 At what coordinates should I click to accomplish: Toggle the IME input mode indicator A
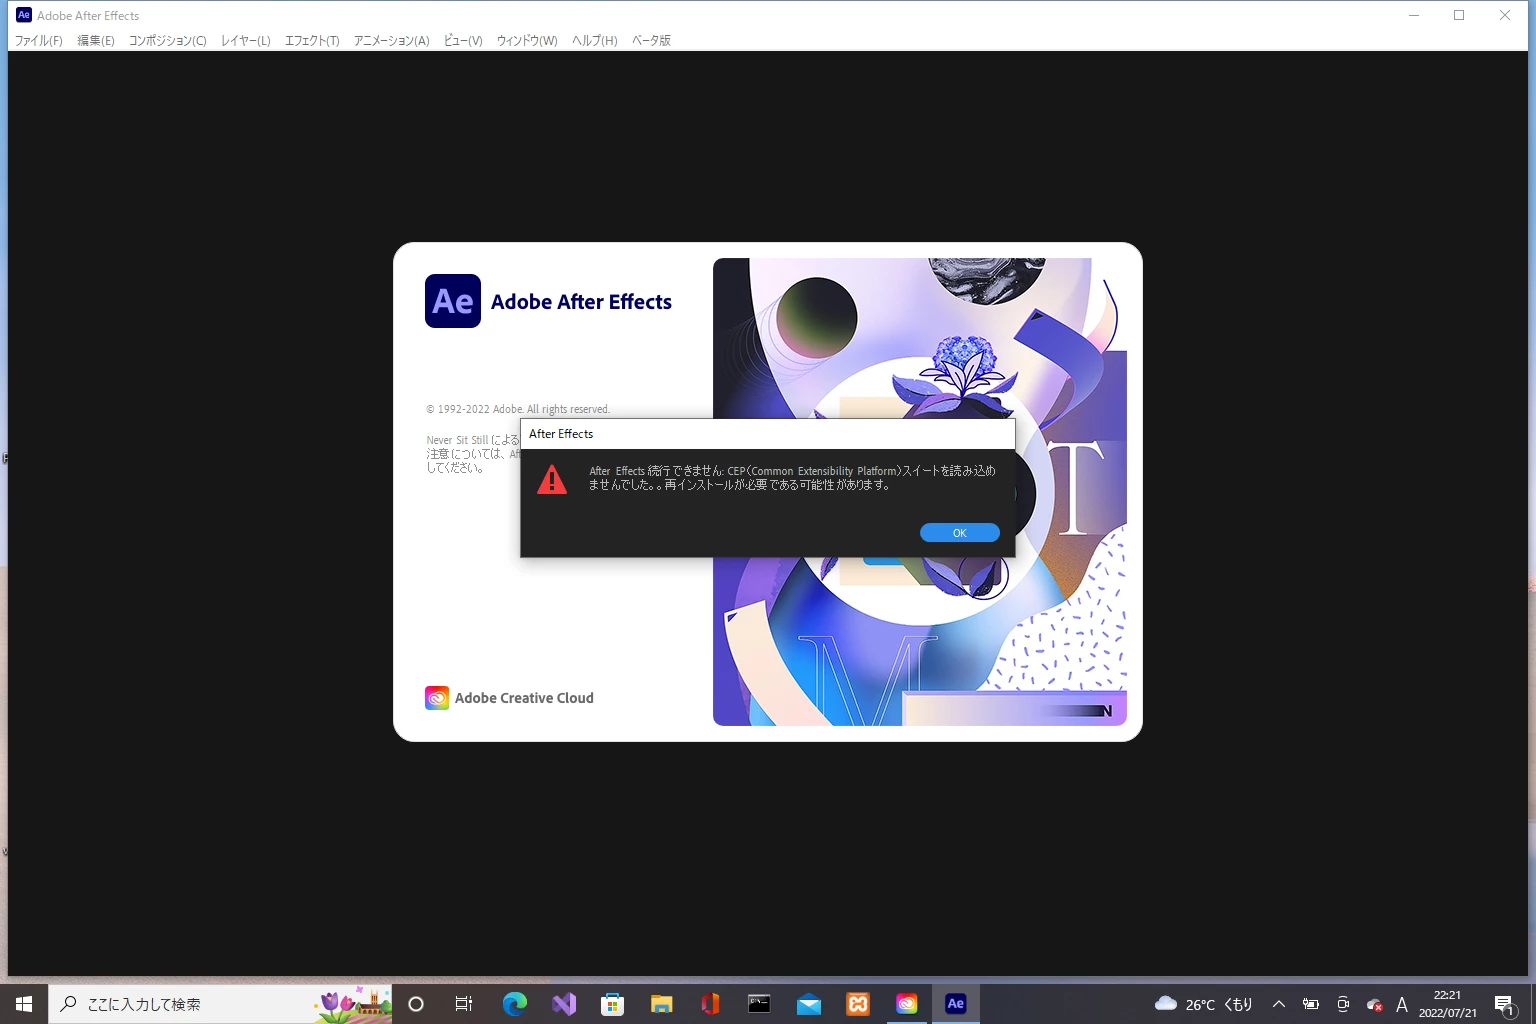(x=1402, y=1004)
